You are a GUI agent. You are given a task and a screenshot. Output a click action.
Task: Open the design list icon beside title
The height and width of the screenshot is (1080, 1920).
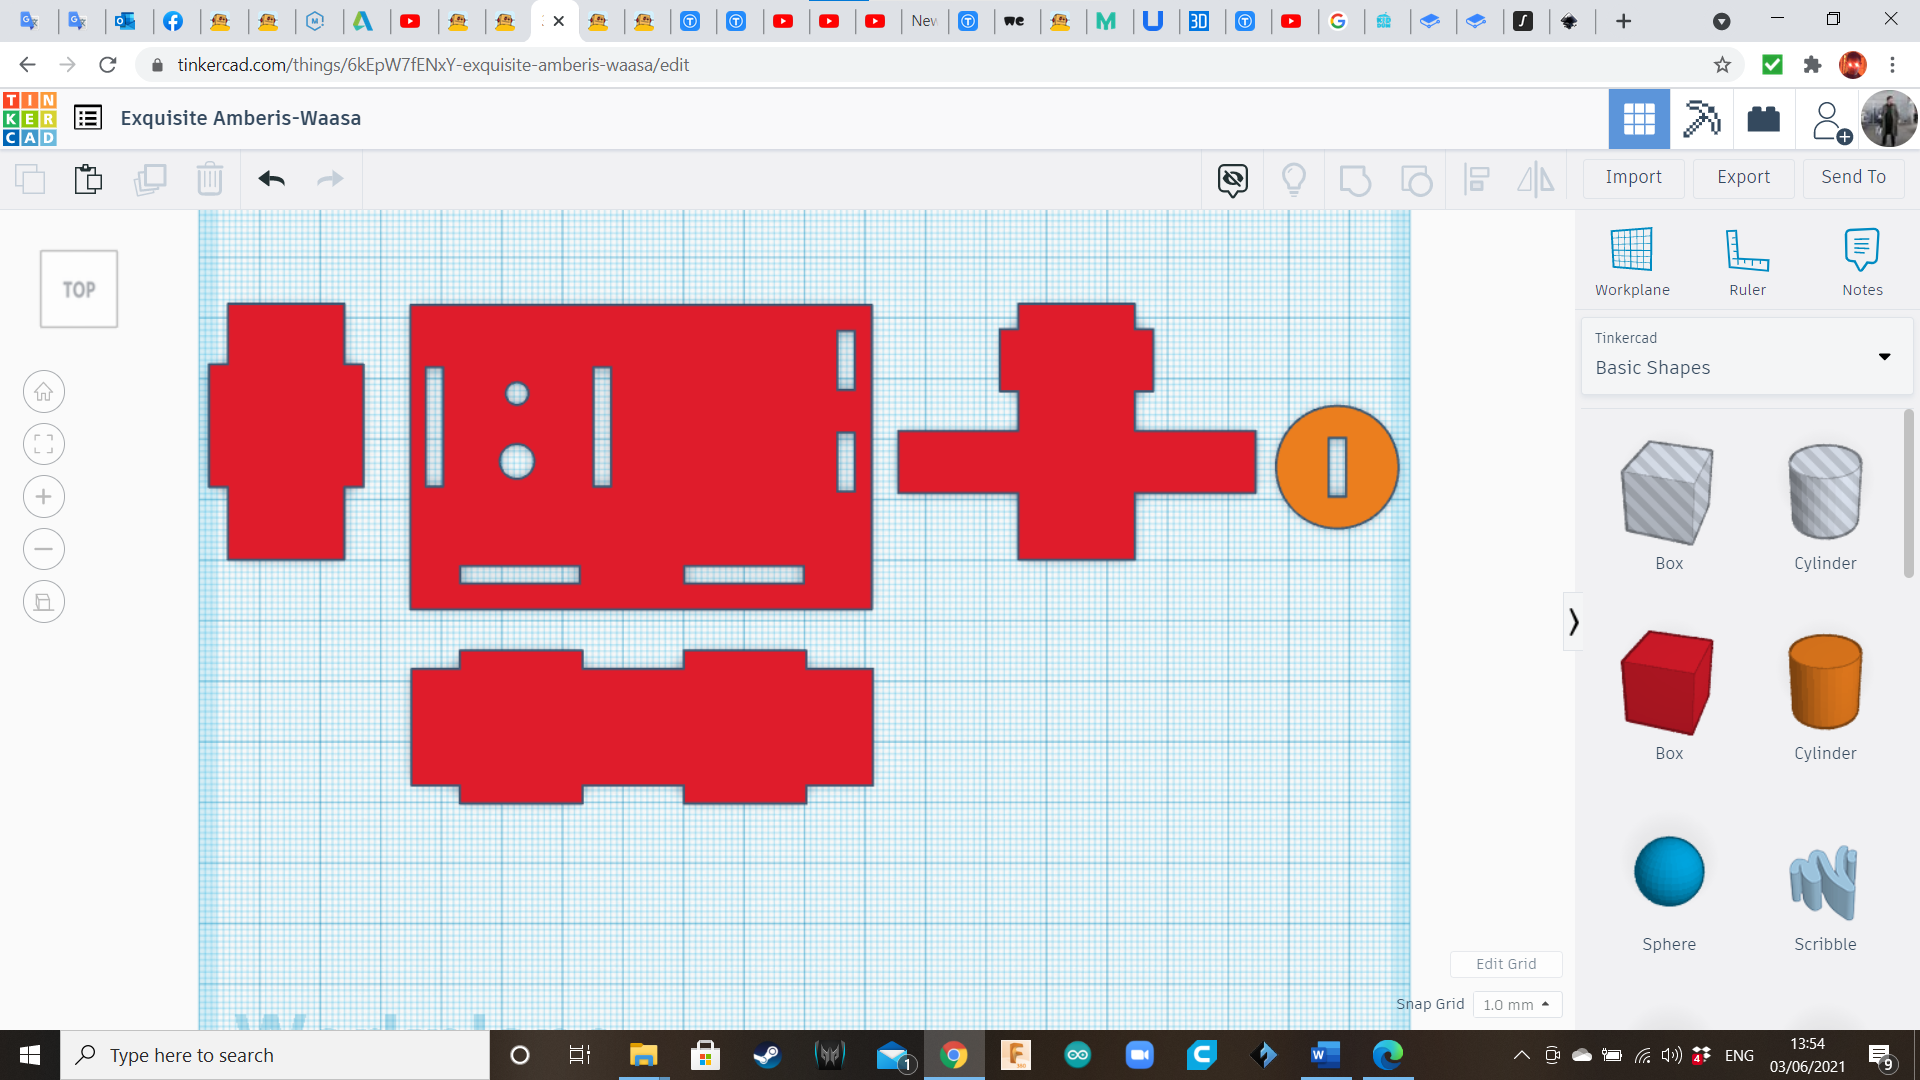click(x=88, y=118)
